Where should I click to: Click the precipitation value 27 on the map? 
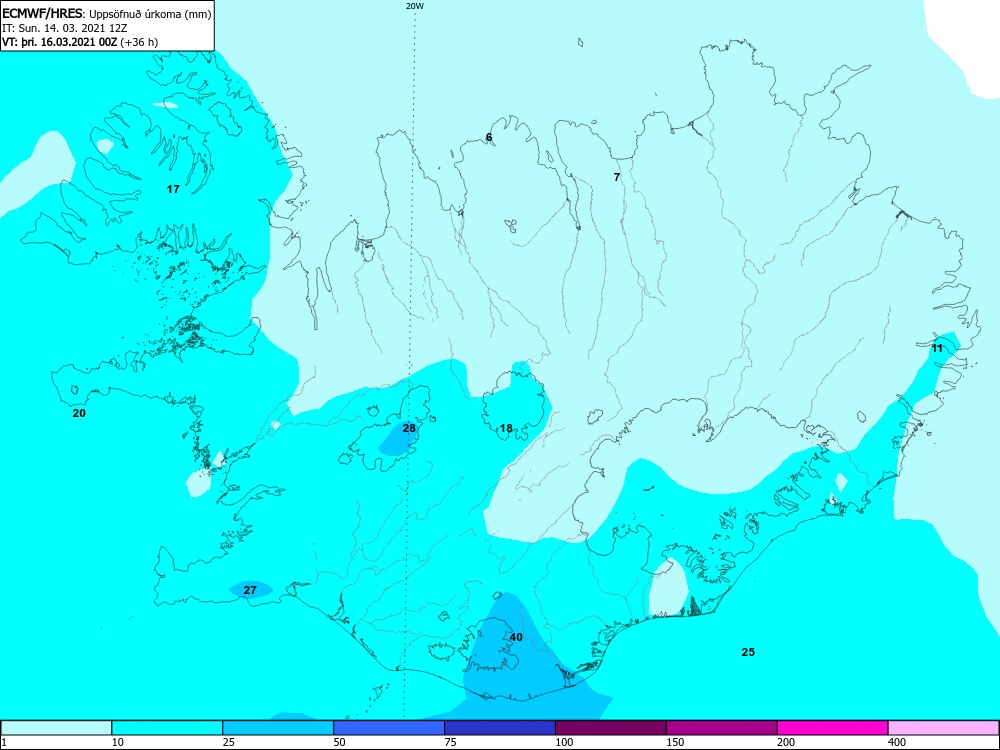point(250,590)
